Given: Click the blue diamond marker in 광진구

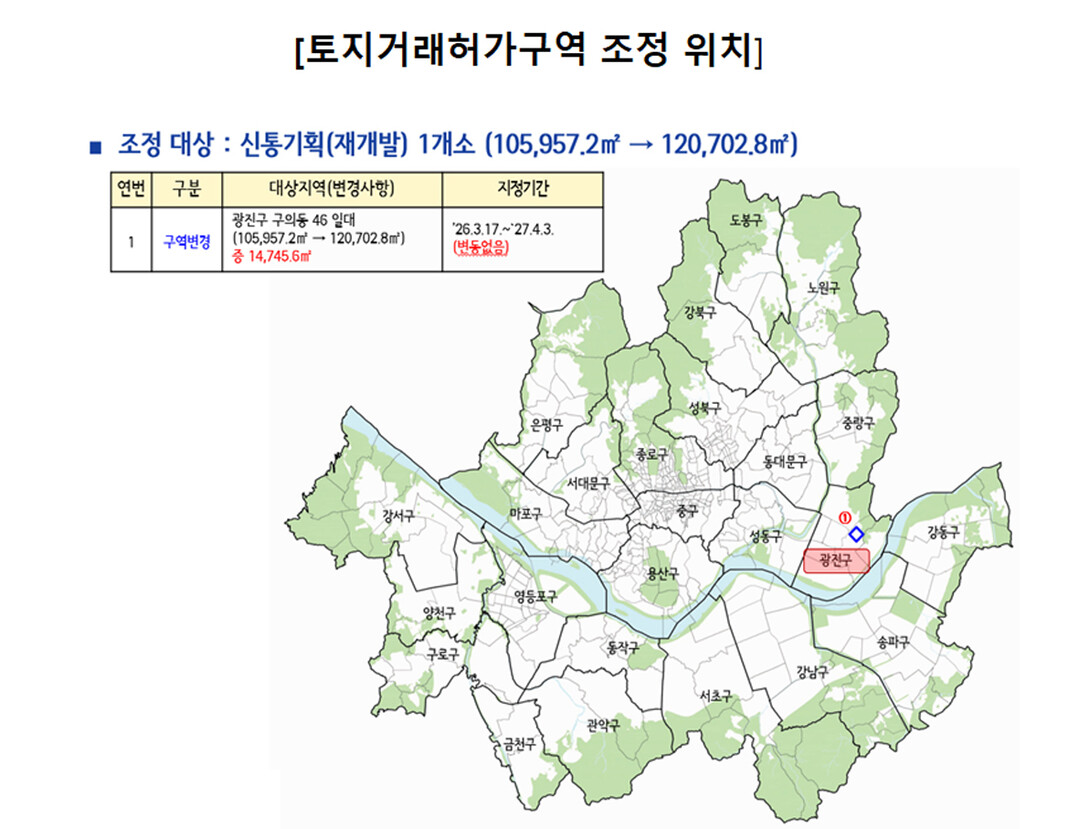Looking at the screenshot, I should (x=856, y=534).
